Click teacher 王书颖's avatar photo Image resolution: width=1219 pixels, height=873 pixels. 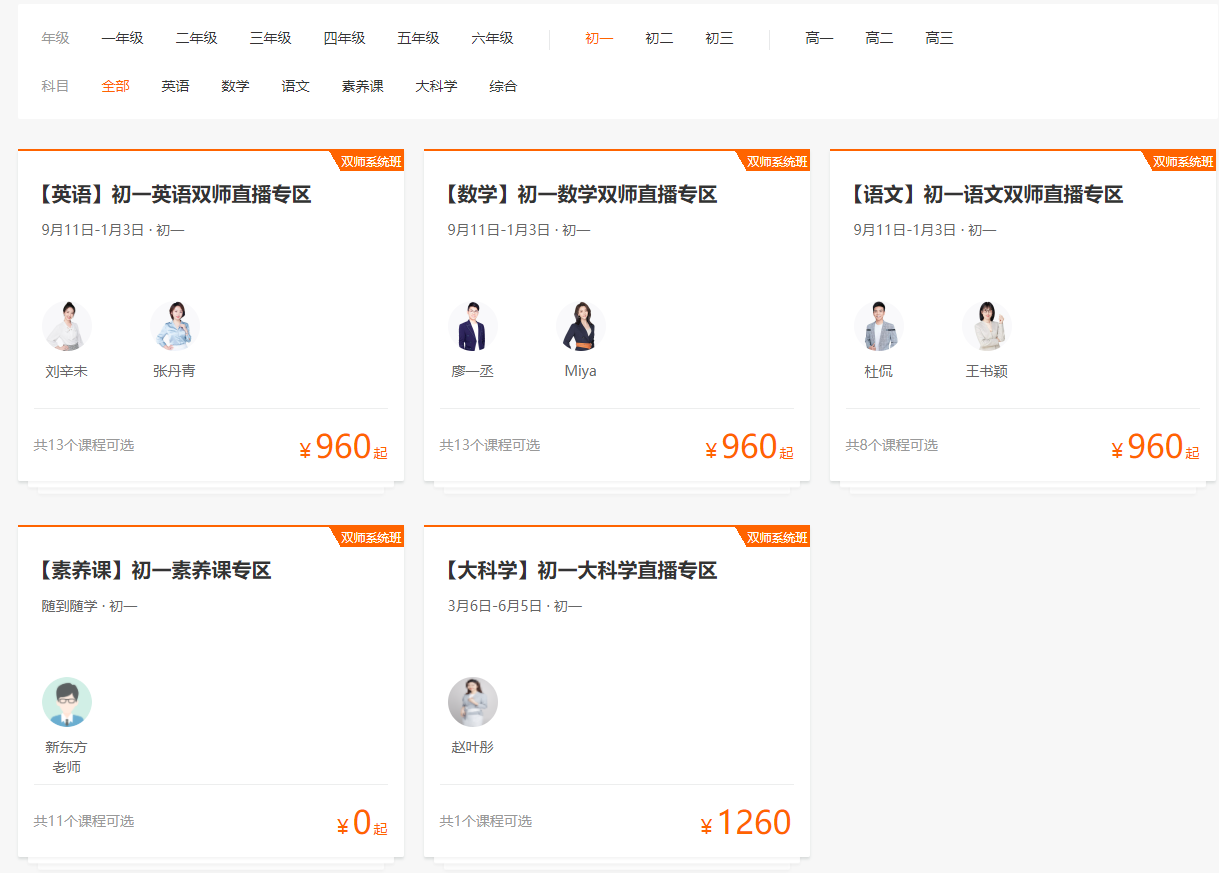click(987, 326)
